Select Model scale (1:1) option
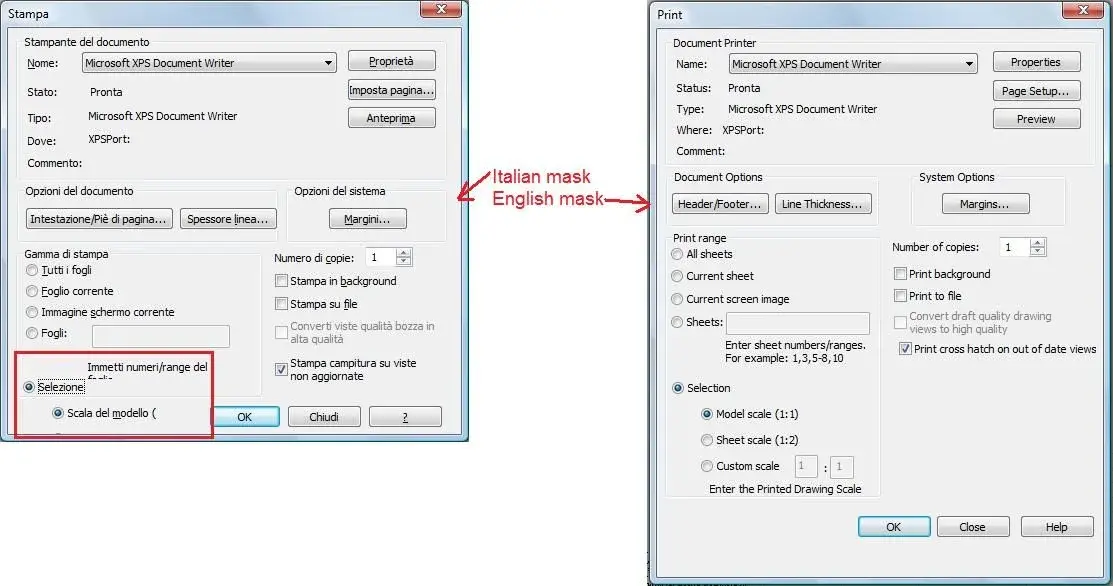 [x=707, y=414]
